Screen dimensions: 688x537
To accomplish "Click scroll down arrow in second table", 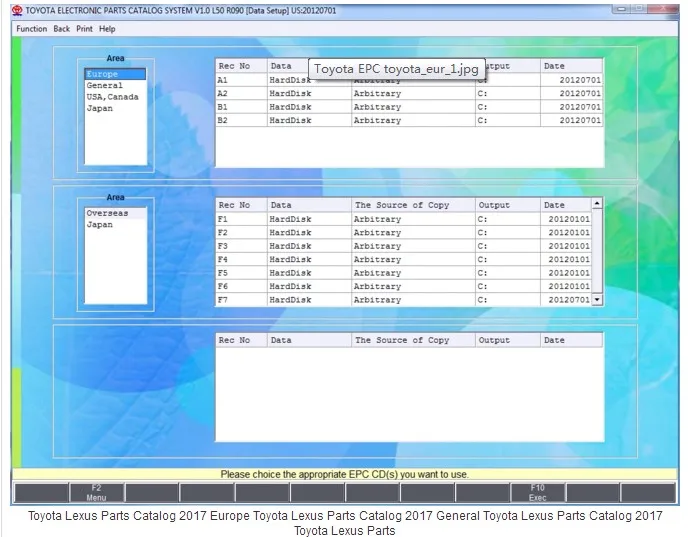I will click(x=597, y=300).
